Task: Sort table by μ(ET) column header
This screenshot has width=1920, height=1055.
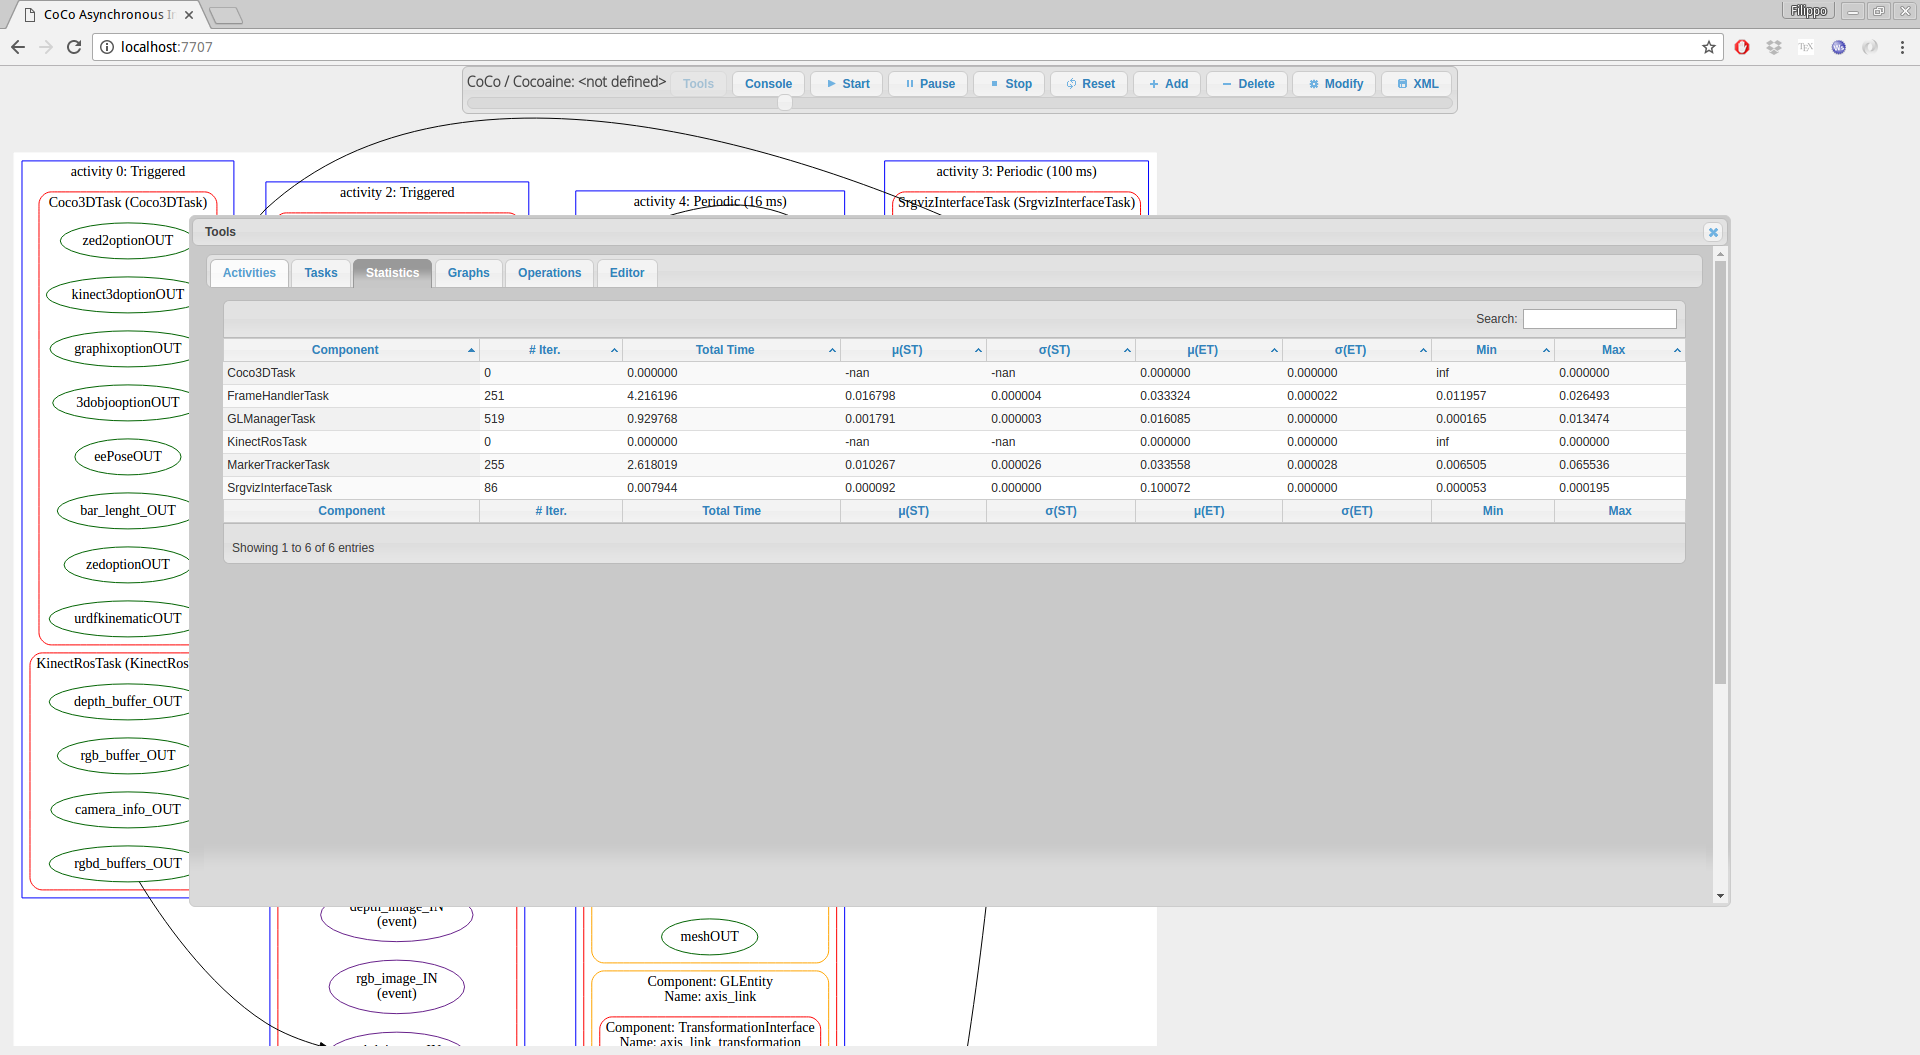Action: click(x=1208, y=350)
